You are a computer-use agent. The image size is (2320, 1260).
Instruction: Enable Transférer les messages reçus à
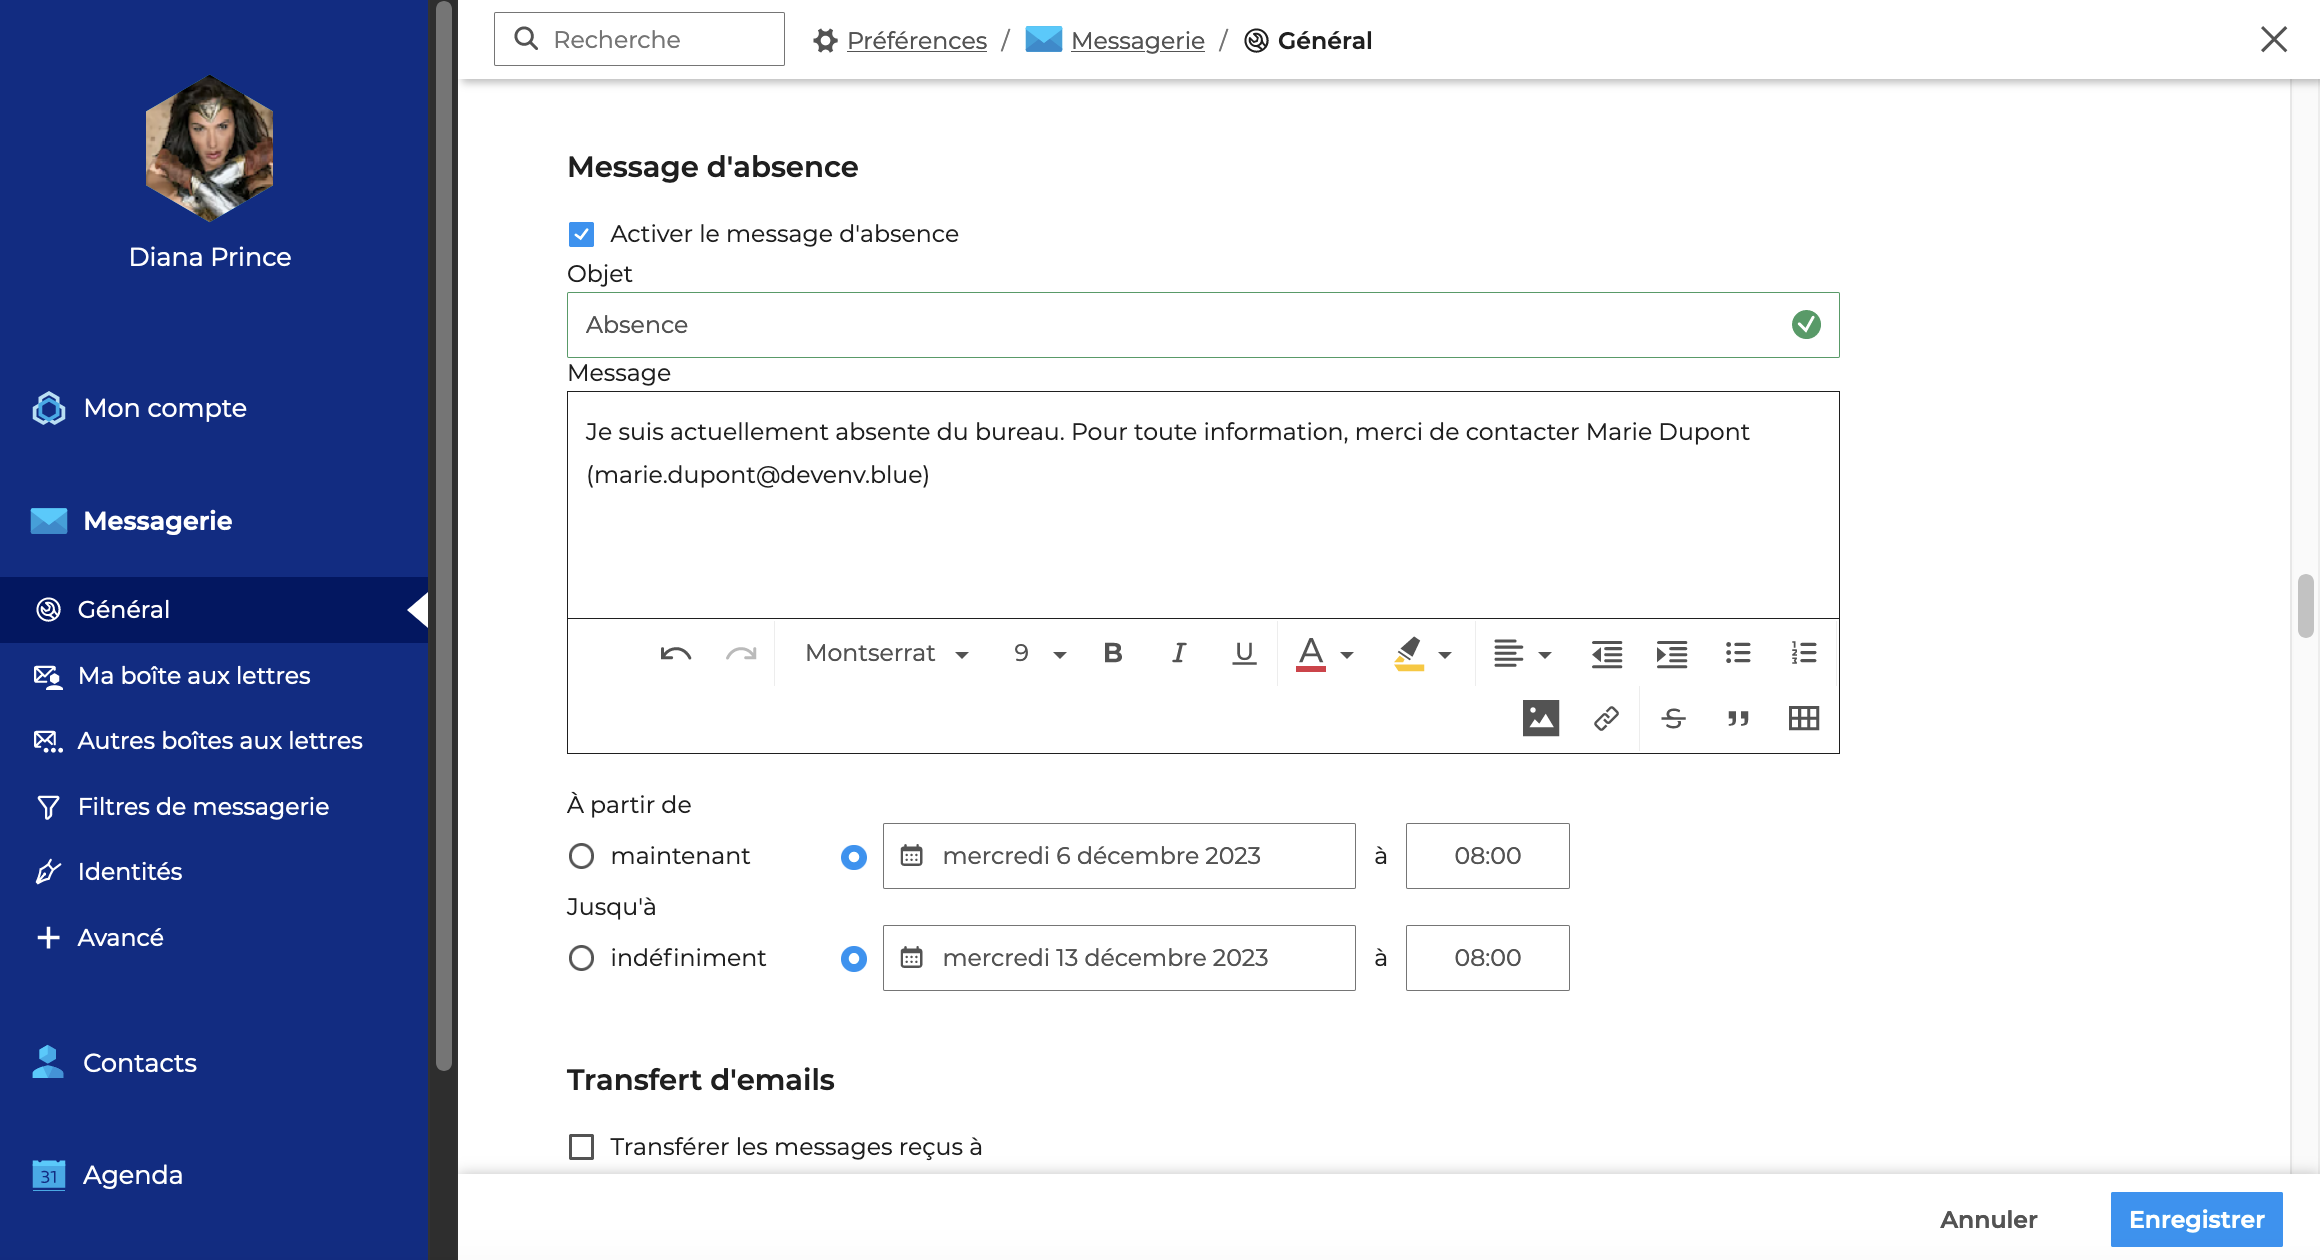click(x=581, y=1146)
